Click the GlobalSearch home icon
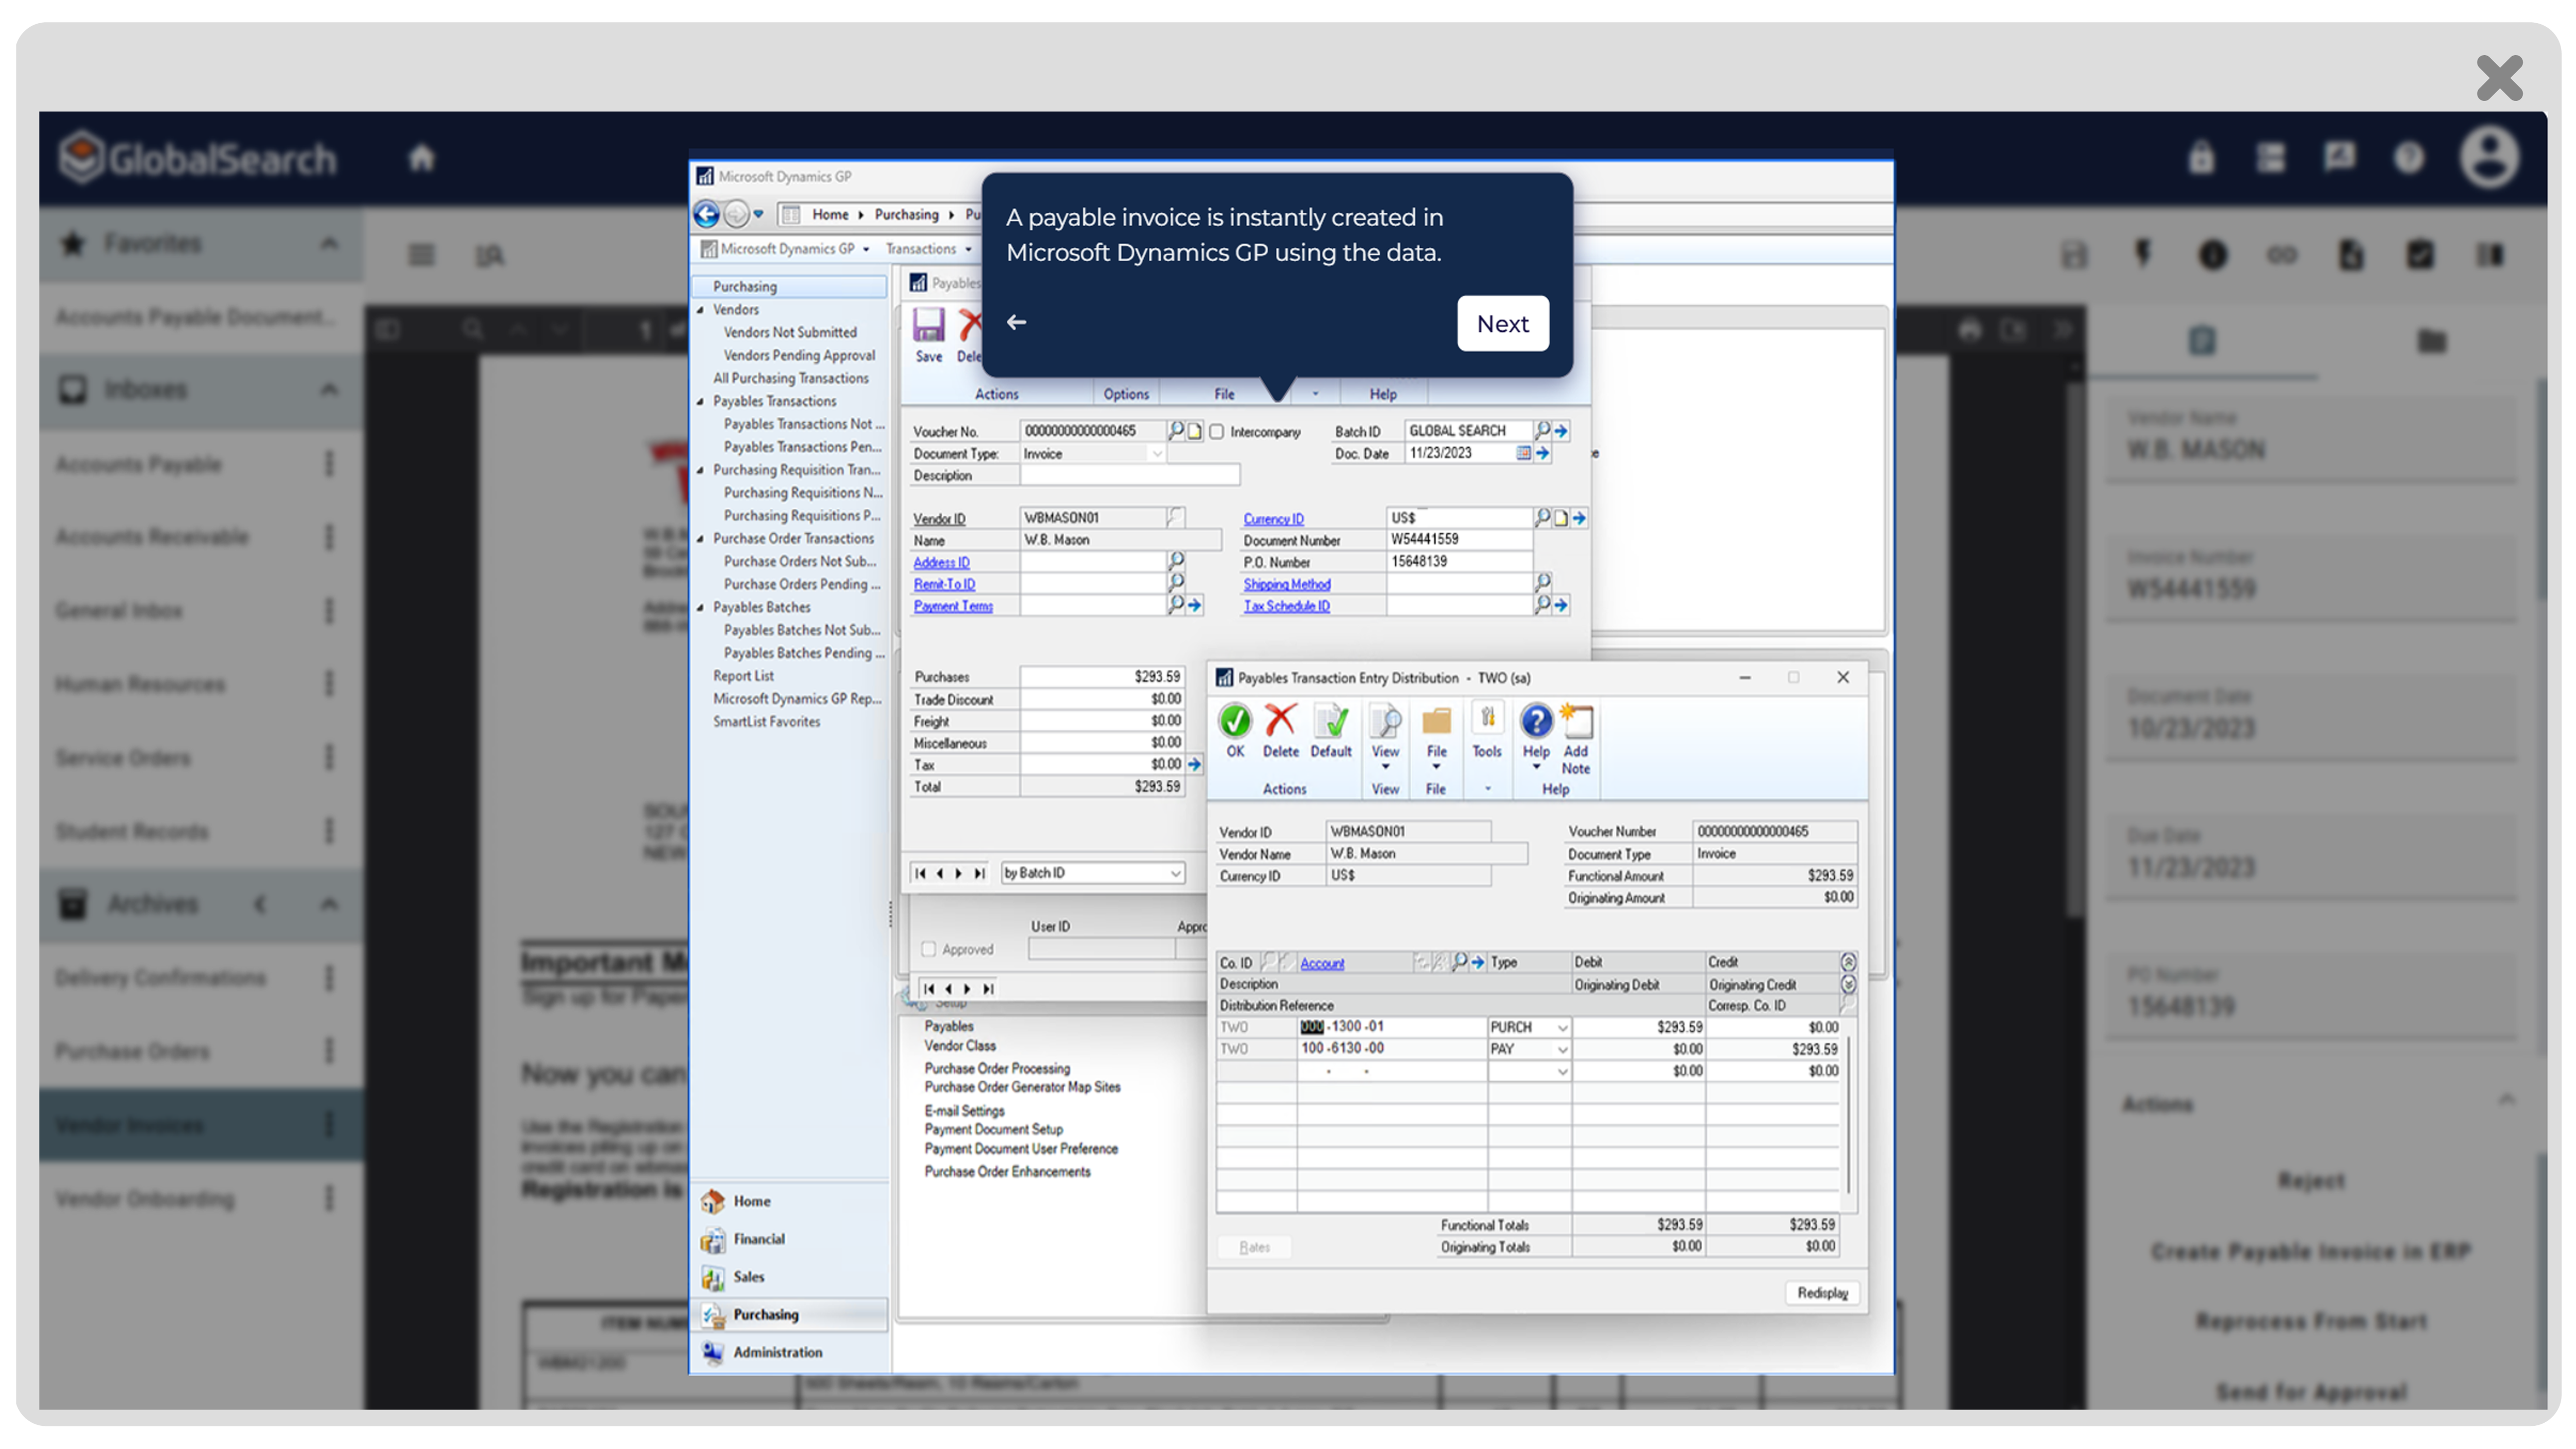 [421, 157]
